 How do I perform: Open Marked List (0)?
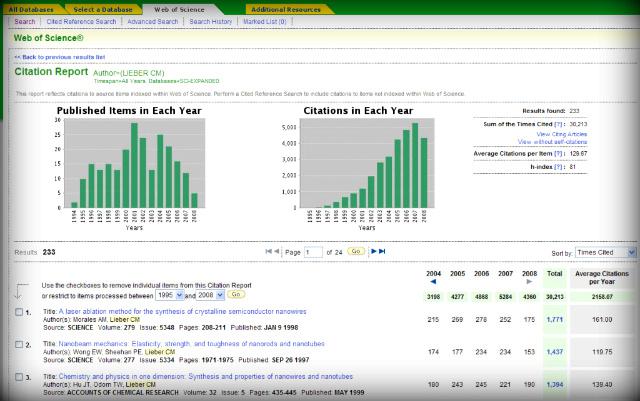265,22
